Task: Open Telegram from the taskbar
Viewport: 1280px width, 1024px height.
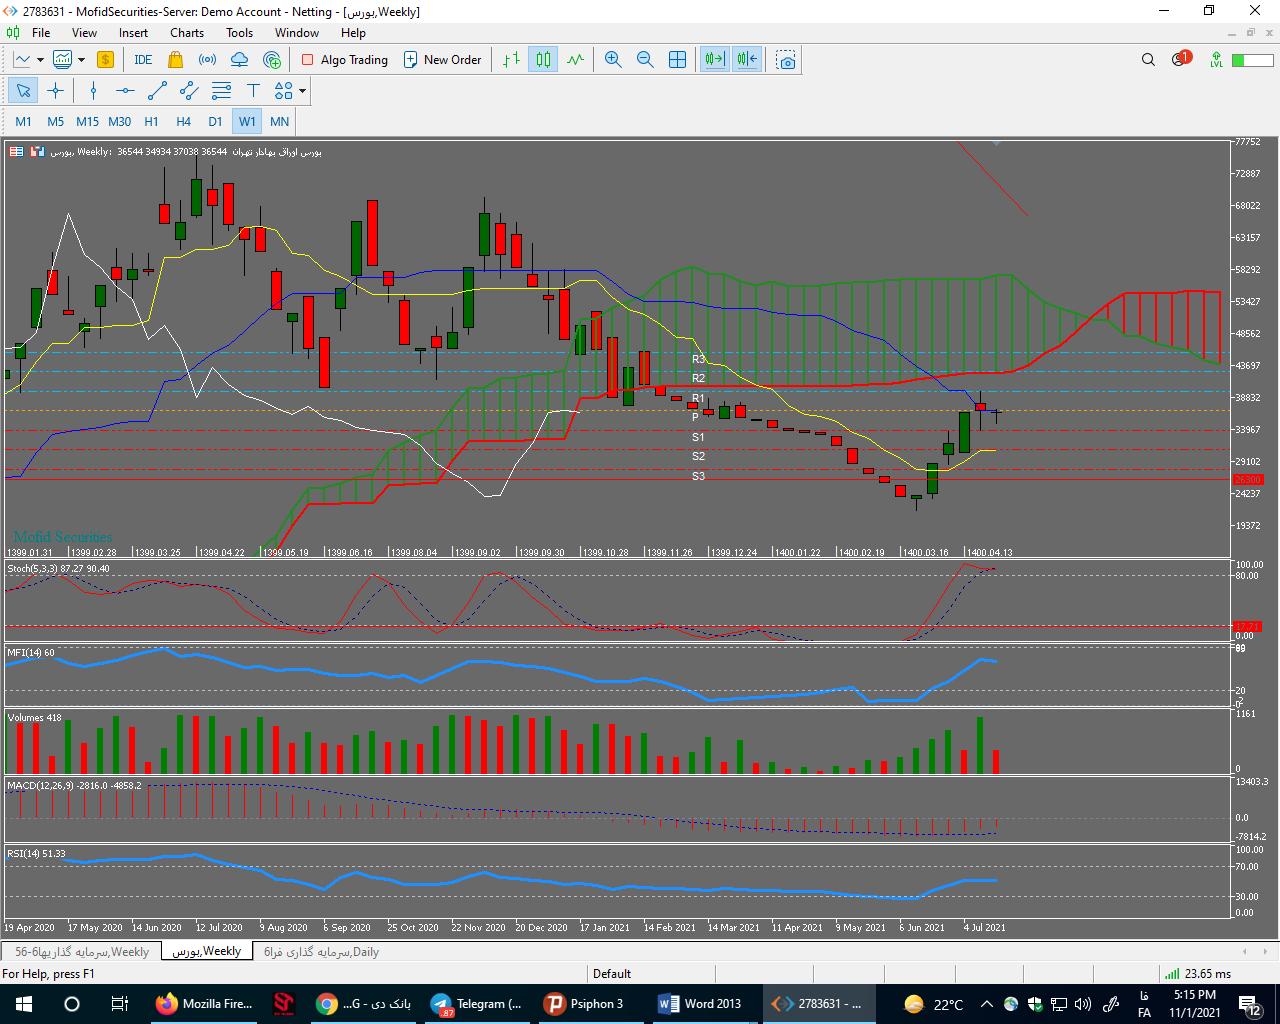Action: click(x=477, y=1004)
